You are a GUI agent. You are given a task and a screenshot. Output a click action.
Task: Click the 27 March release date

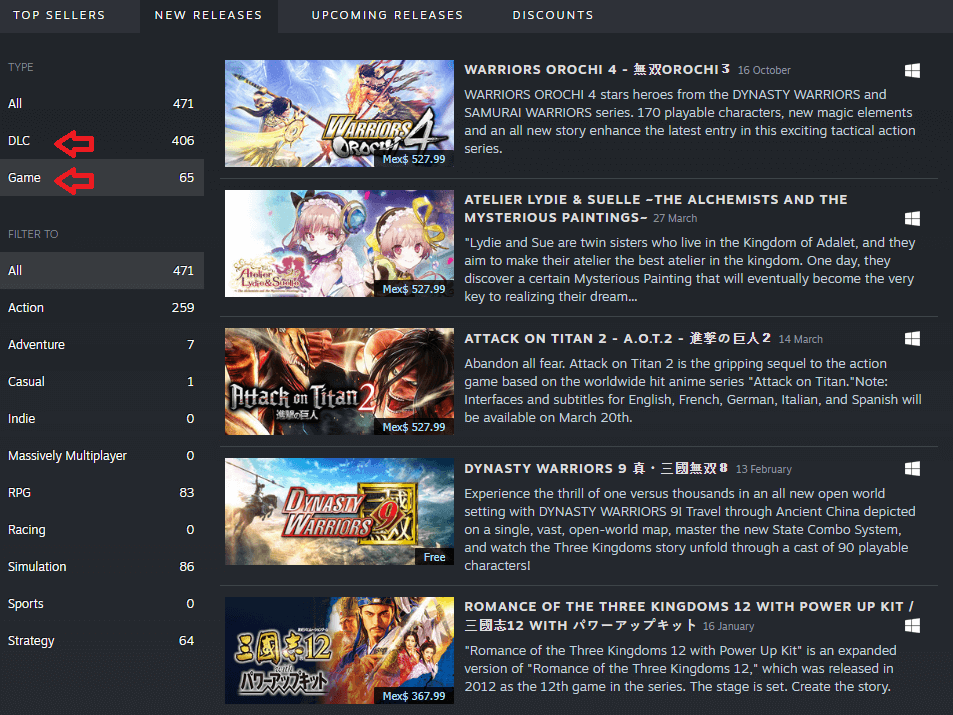pyautogui.click(x=675, y=218)
